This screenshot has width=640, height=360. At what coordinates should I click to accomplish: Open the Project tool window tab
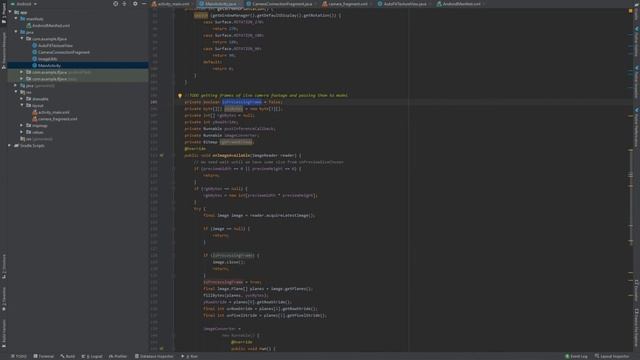click(x=4, y=14)
